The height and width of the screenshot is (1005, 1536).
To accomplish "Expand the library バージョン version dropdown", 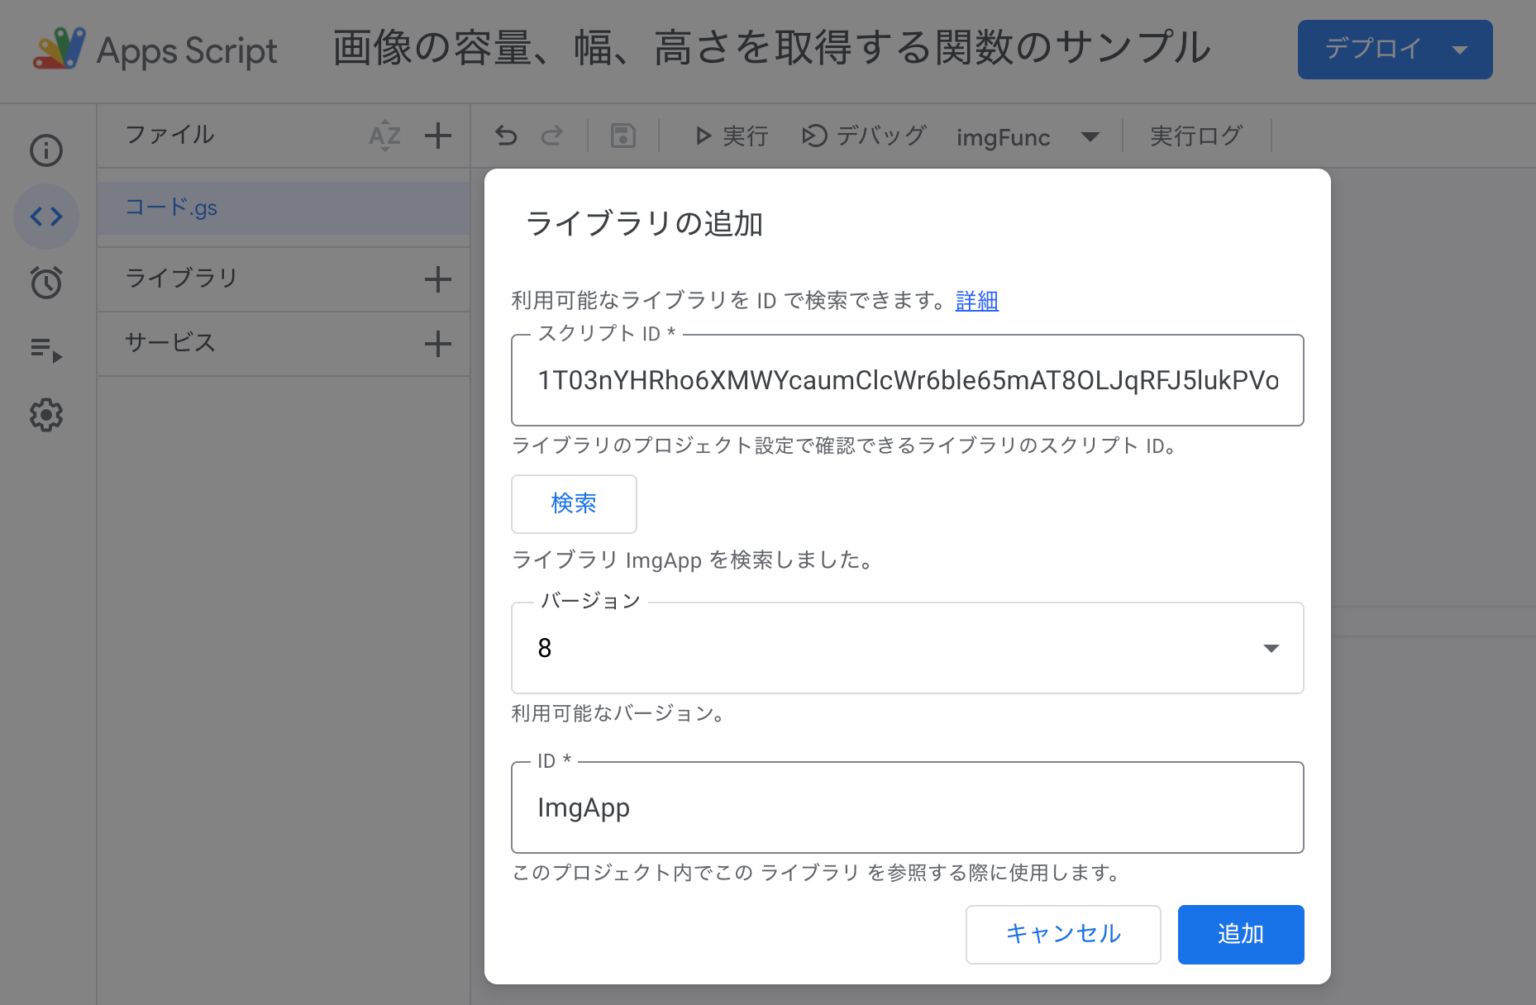I will pyautogui.click(x=1271, y=648).
